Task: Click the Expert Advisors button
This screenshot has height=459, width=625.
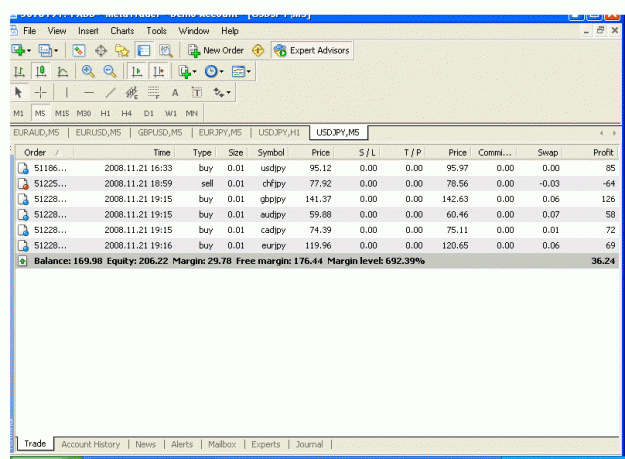Action: [x=312, y=51]
